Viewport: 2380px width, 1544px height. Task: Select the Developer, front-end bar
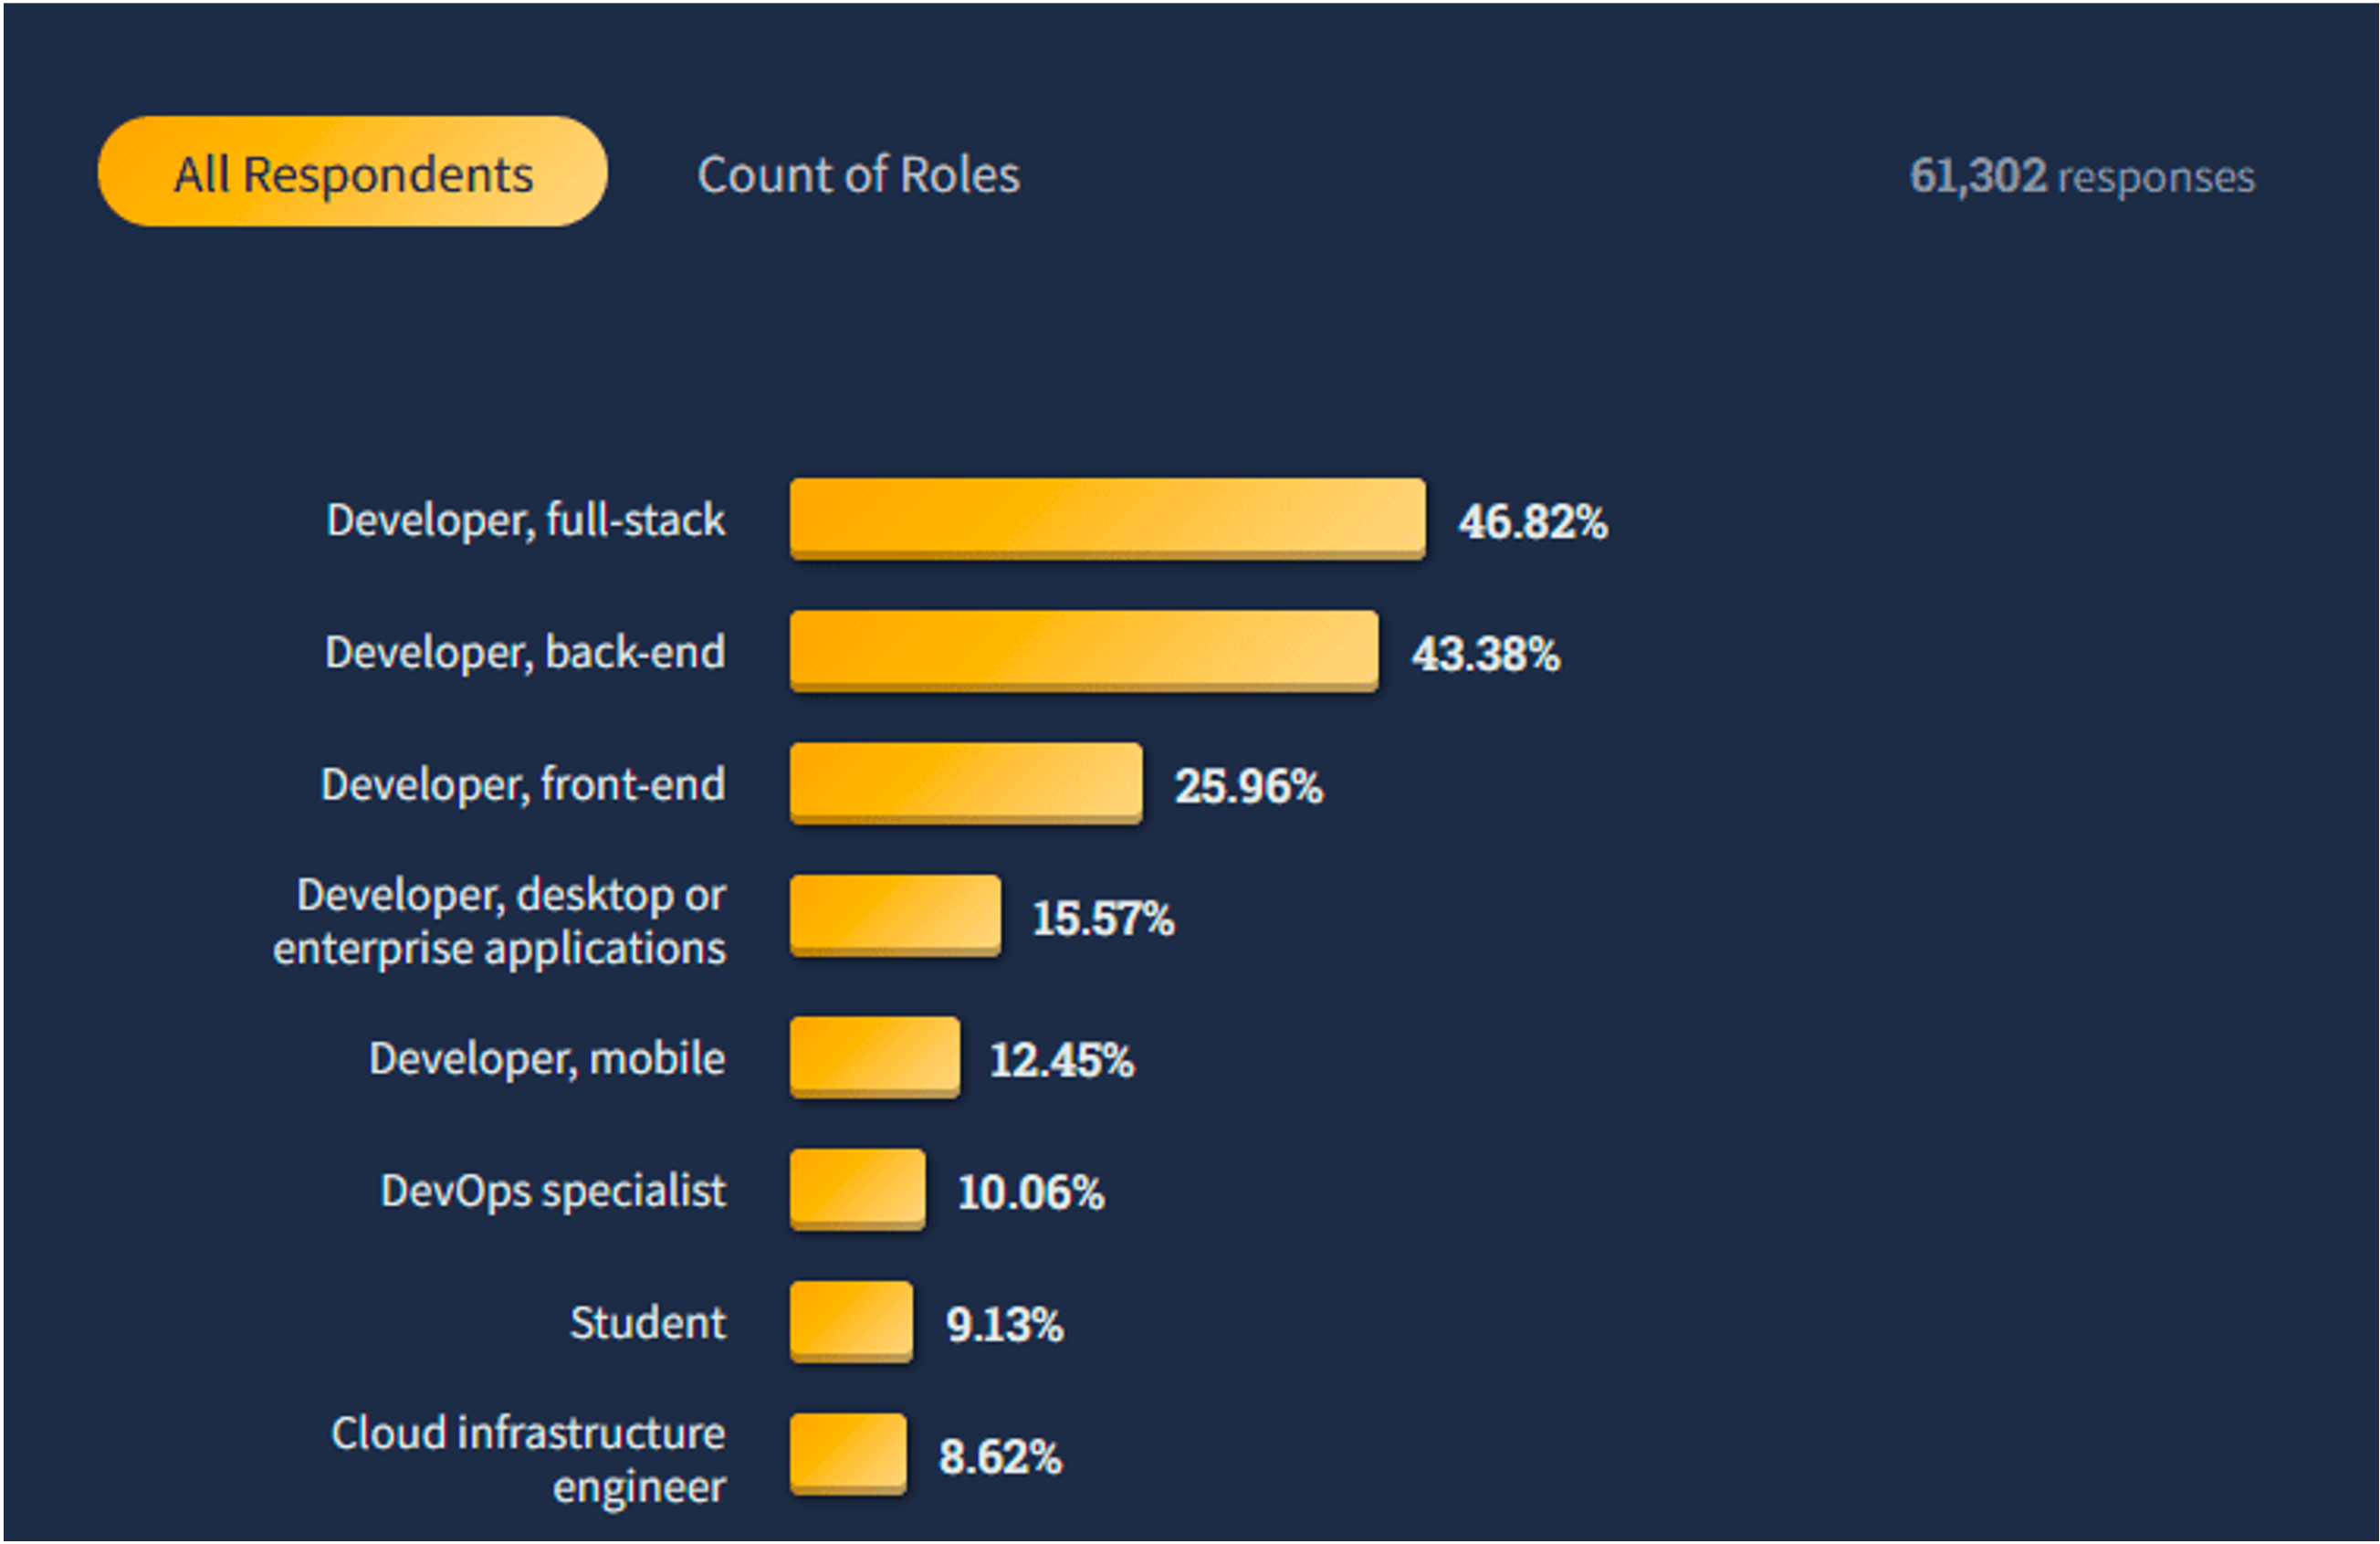click(x=965, y=783)
